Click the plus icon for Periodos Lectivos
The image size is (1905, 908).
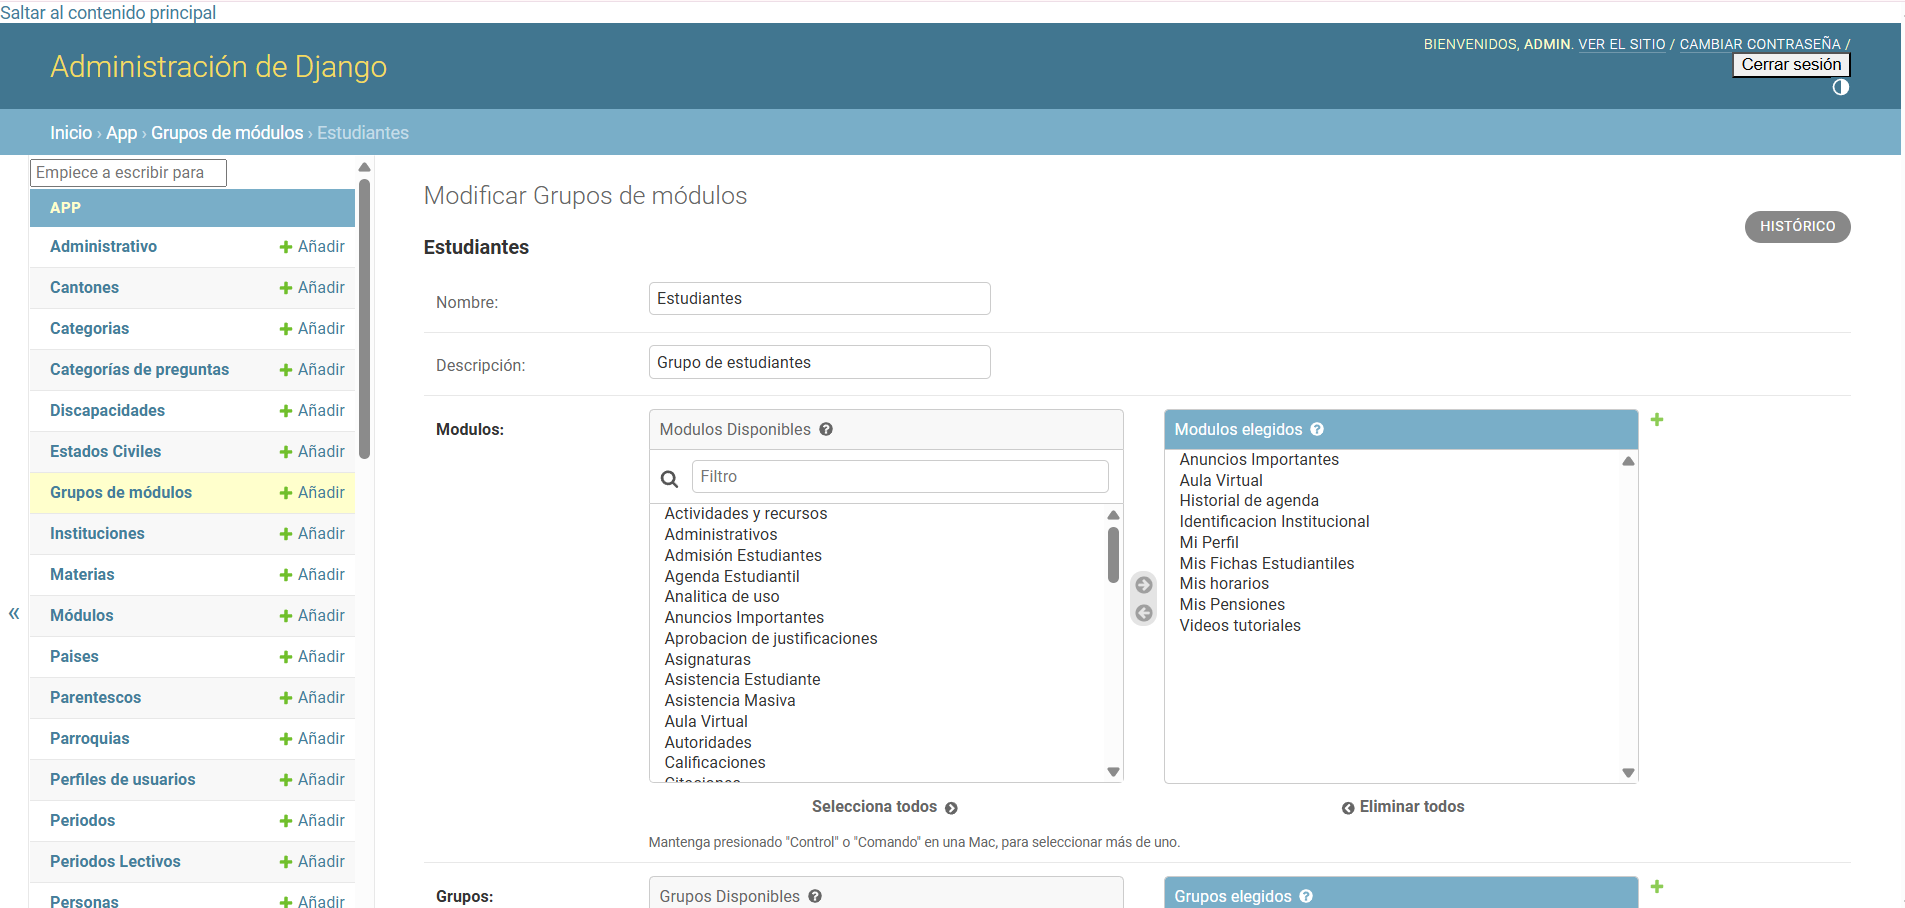pos(286,862)
